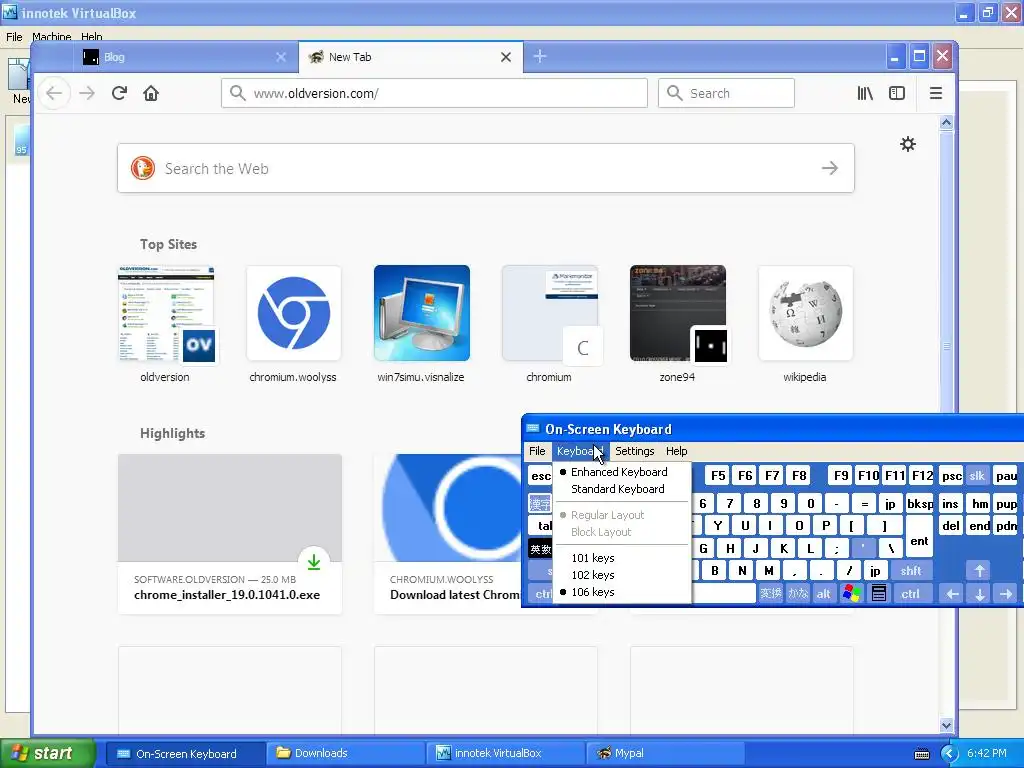The height and width of the screenshot is (768, 1024).
Task: Click the address bar URL field
Action: click(434, 93)
